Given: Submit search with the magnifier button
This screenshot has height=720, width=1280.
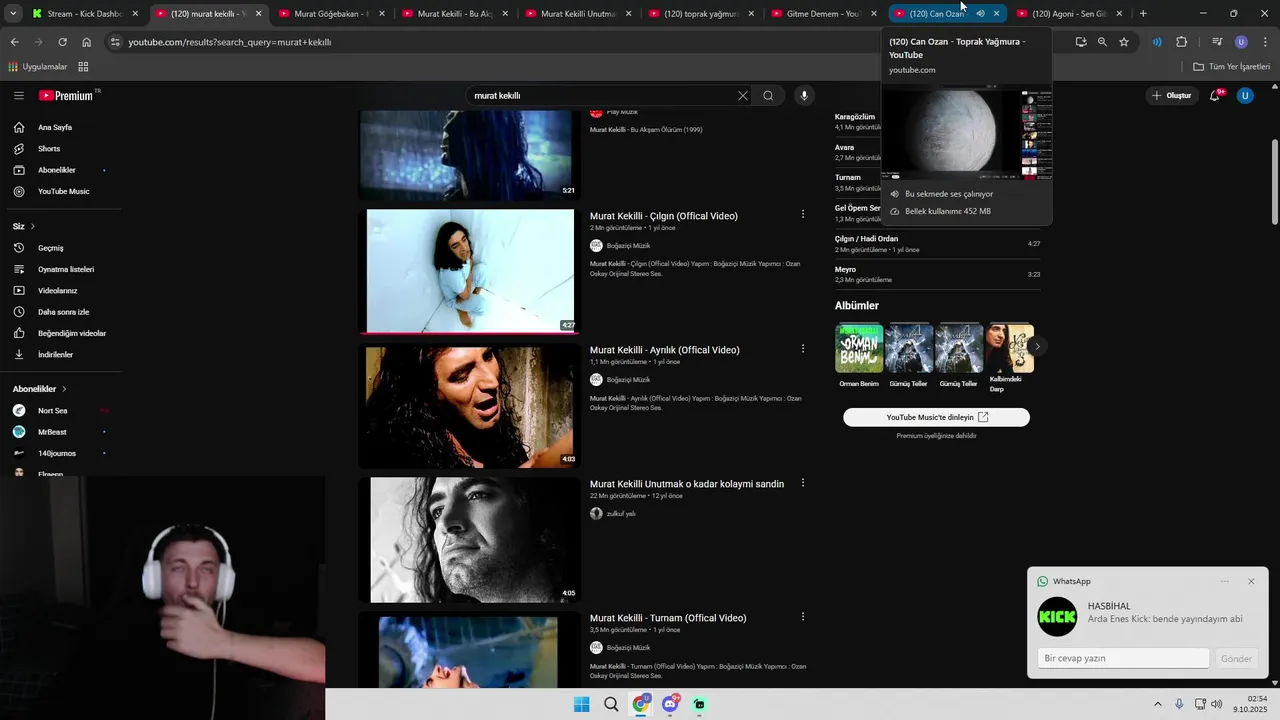Looking at the screenshot, I should pos(768,96).
